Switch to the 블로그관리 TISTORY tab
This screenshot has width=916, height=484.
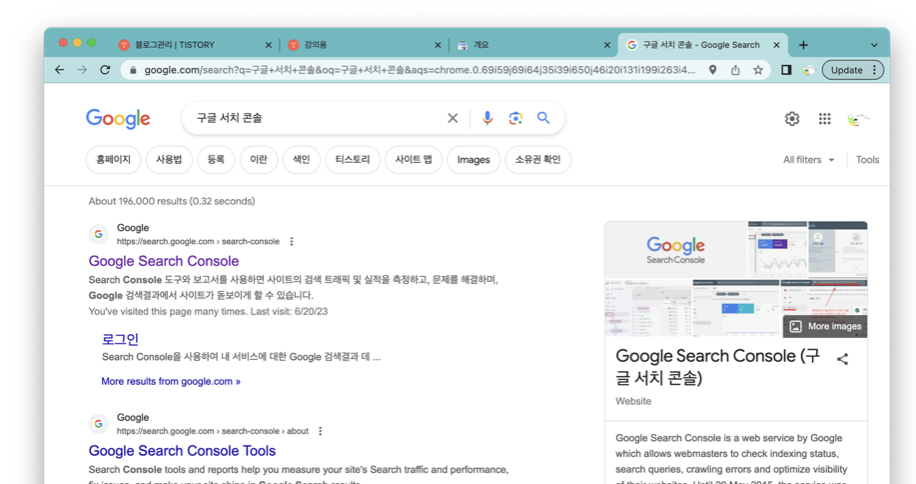pos(195,45)
